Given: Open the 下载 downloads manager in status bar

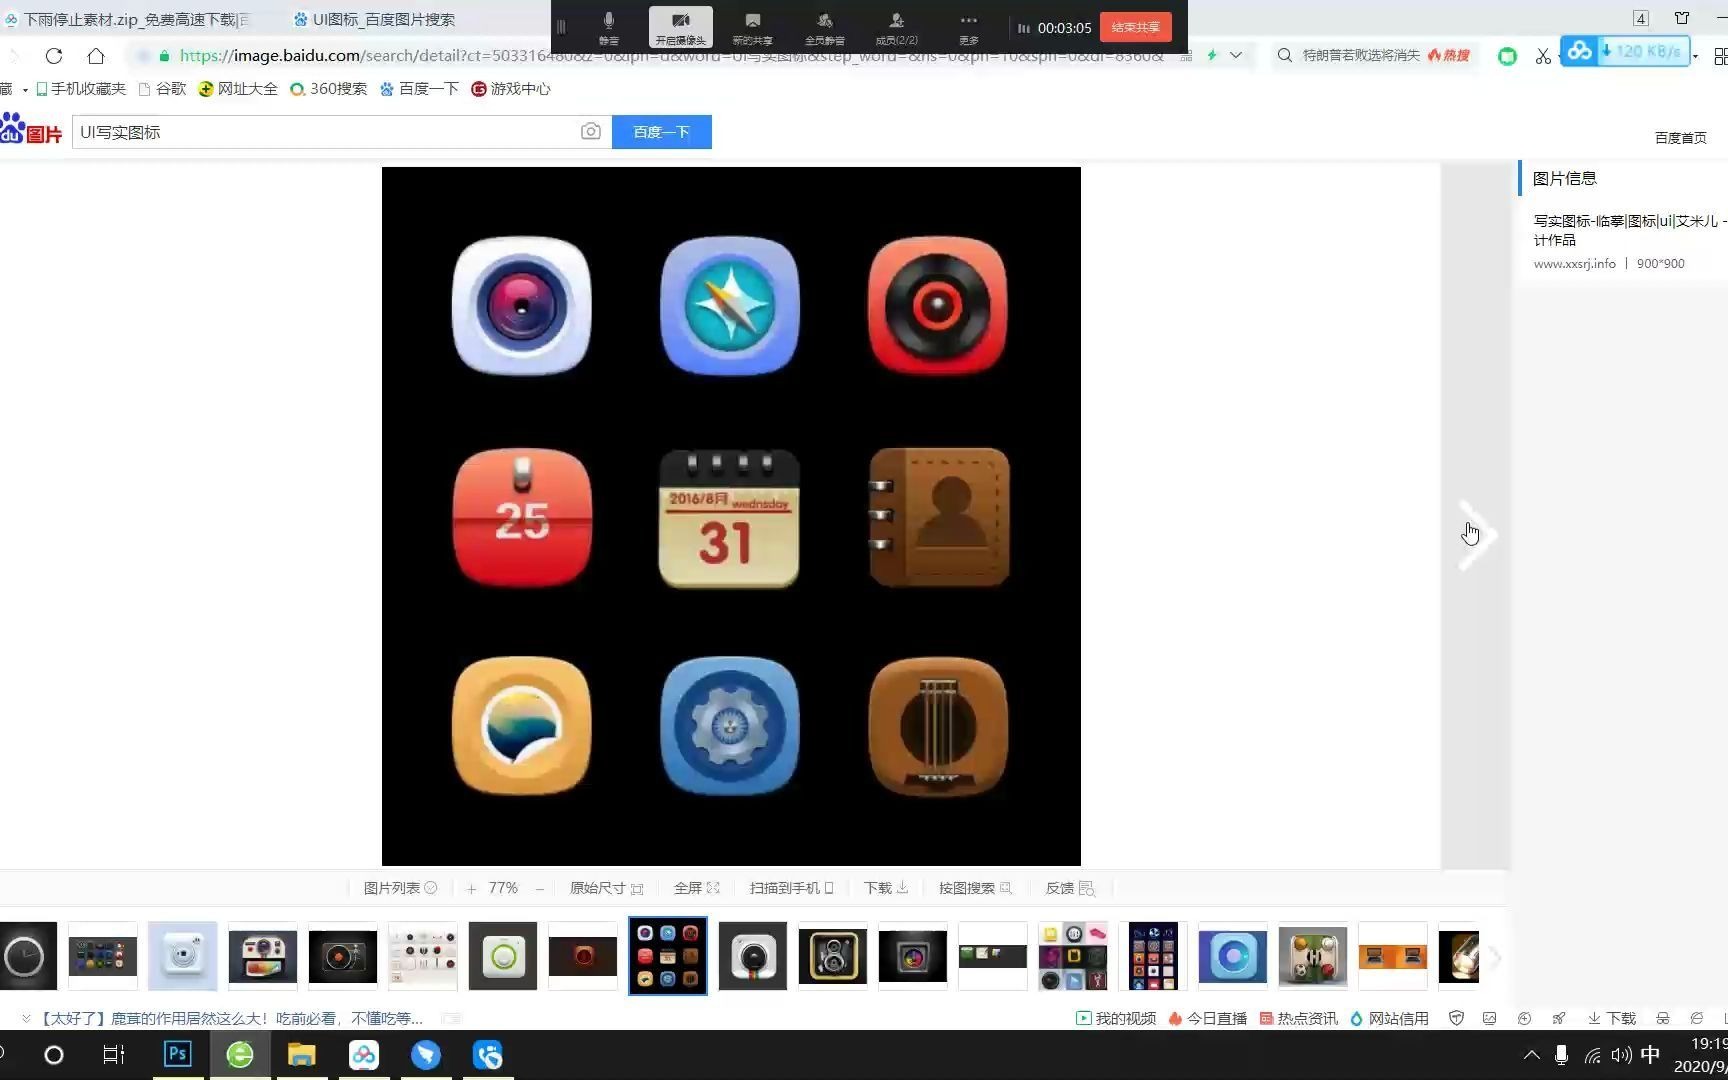Looking at the screenshot, I should coord(1612,1018).
